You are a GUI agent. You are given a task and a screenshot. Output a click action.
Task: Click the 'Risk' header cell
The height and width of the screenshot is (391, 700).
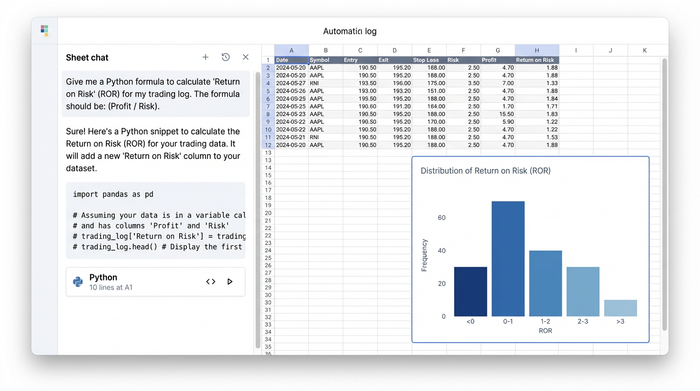click(463, 60)
